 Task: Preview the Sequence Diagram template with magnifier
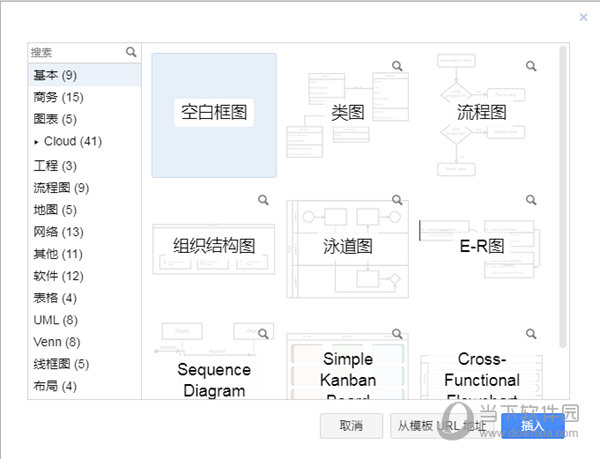(x=263, y=334)
